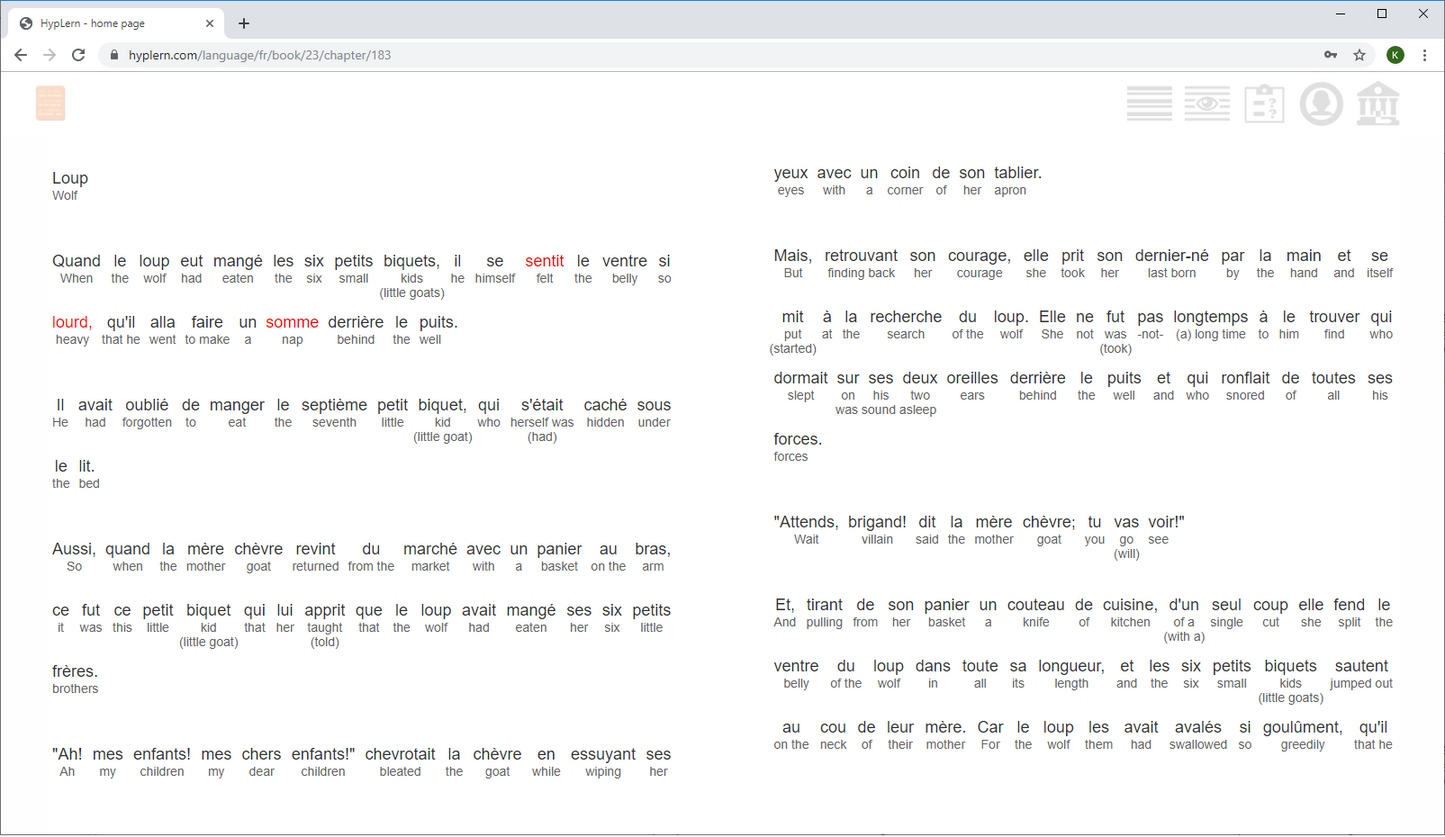The image size is (1445, 837).
Task: Click the key saved-password icon
Action: [x=1331, y=55]
